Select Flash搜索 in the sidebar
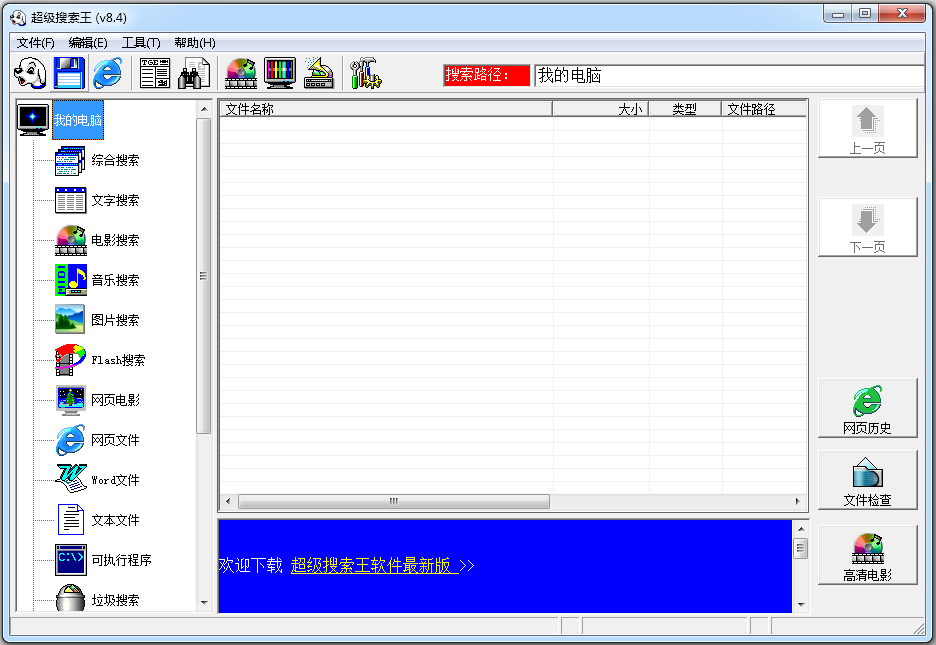This screenshot has height=645, width=936. pyautogui.click(x=117, y=360)
